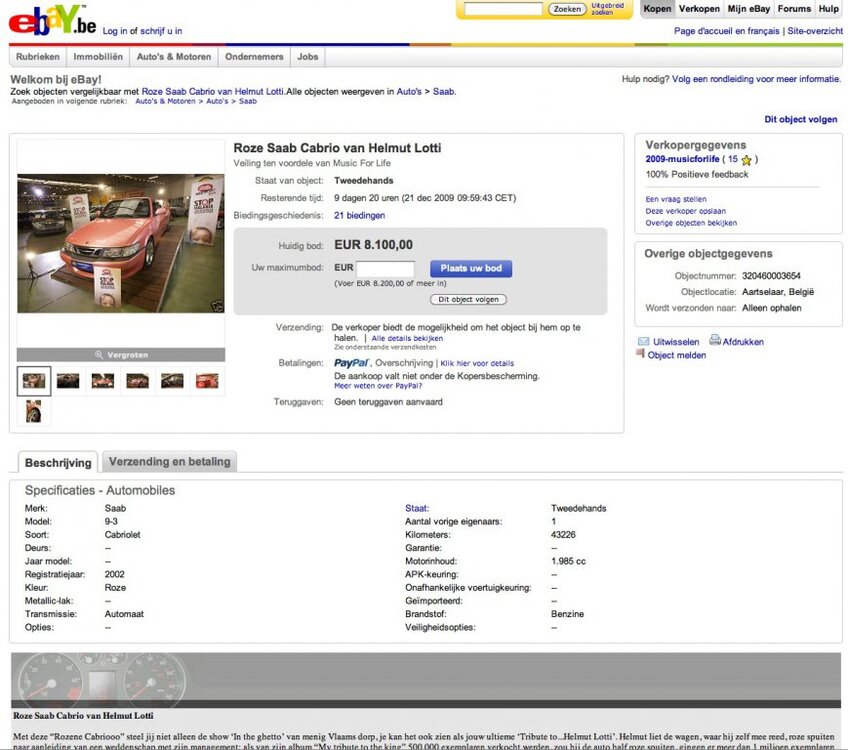Image resolution: width=848 pixels, height=750 pixels.
Task: Click the Dit object volgen button
Action: [x=468, y=300]
